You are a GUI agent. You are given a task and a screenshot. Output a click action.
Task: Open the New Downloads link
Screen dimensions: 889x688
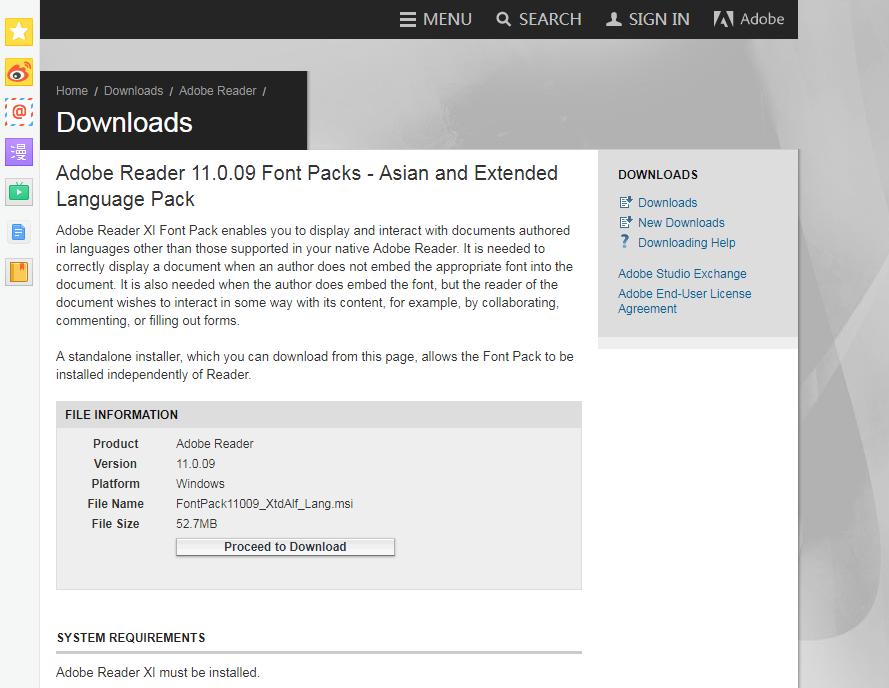(x=681, y=223)
